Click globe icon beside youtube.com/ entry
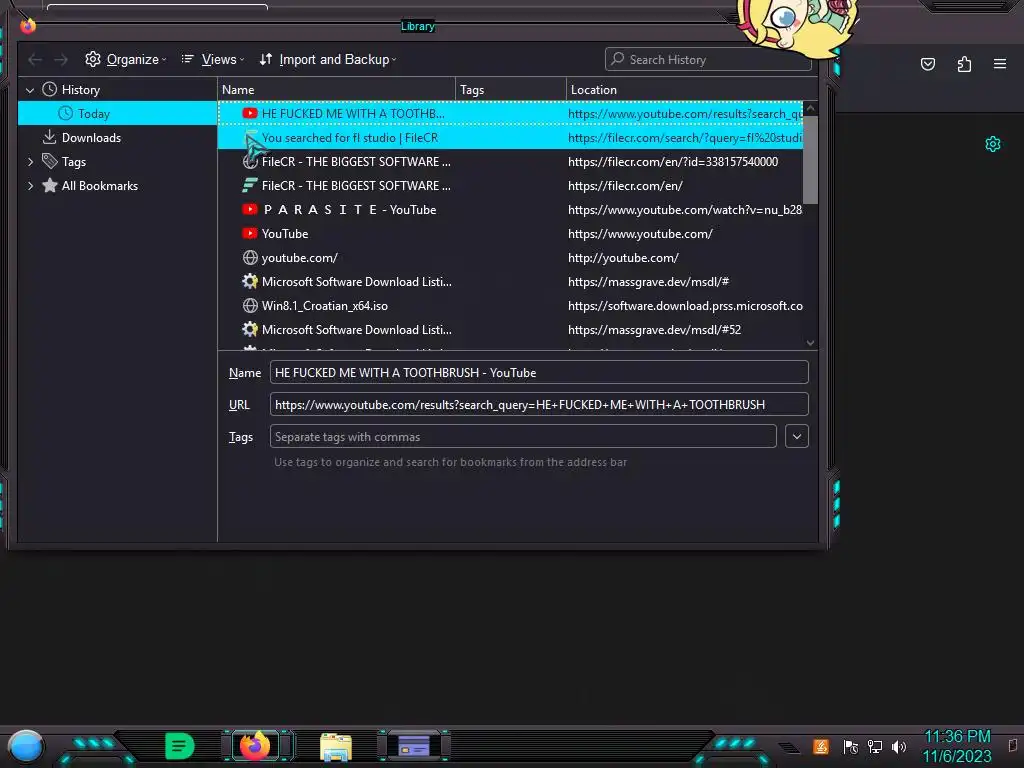The width and height of the screenshot is (1024, 768). click(x=249, y=258)
